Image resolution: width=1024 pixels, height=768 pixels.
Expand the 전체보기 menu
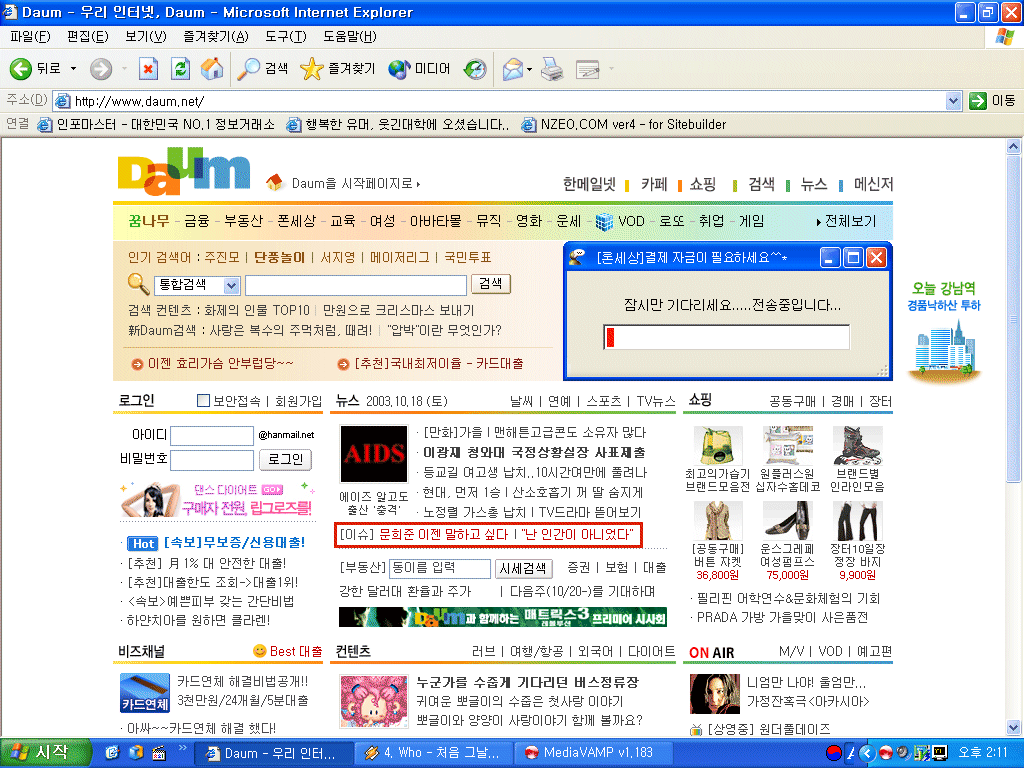click(846, 221)
